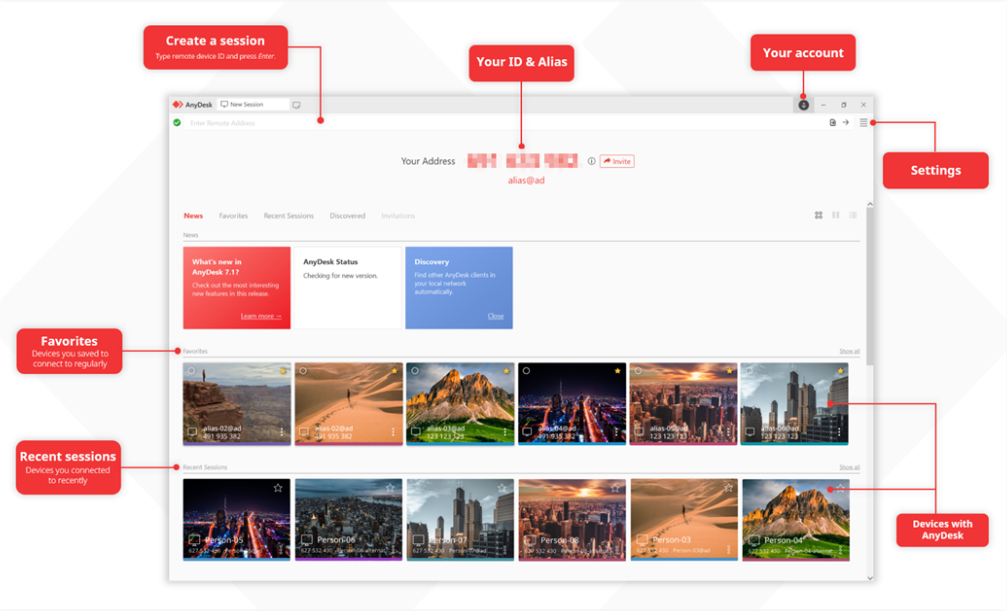Select the News tab

[x=193, y=216]
